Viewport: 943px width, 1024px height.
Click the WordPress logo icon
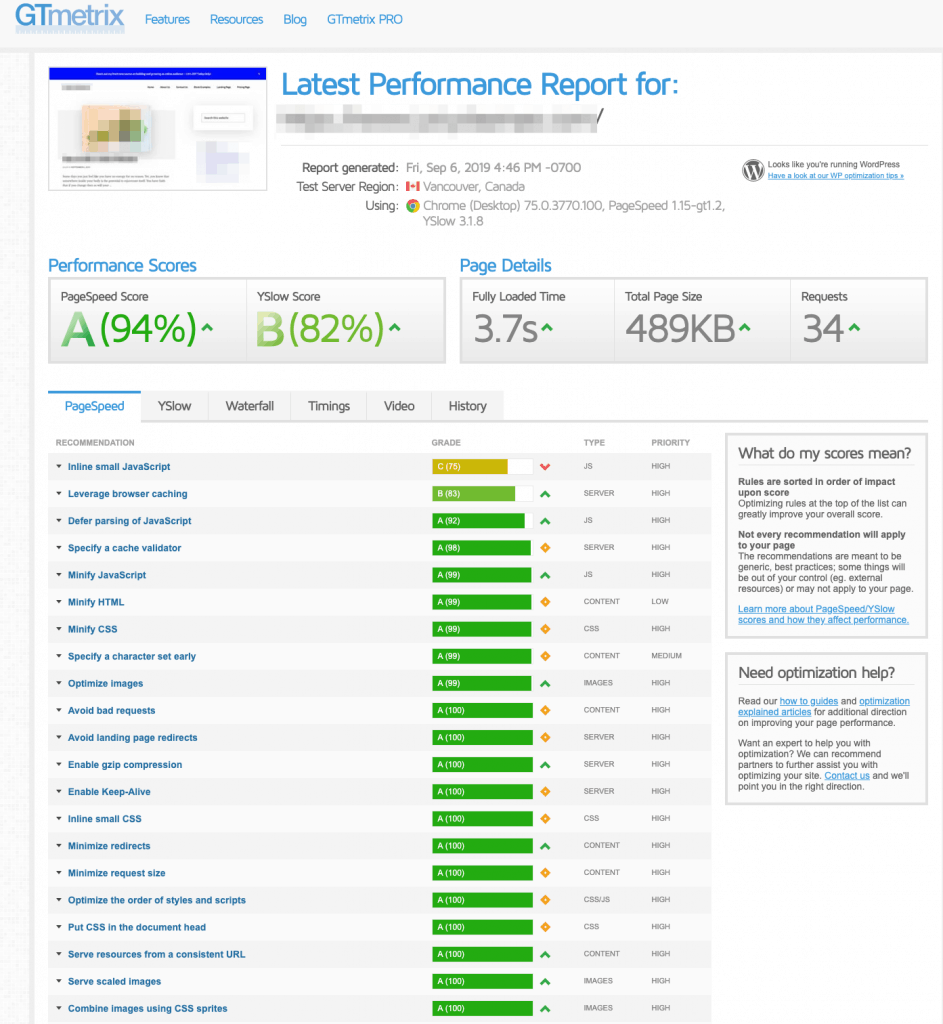[x=753, y=170]
